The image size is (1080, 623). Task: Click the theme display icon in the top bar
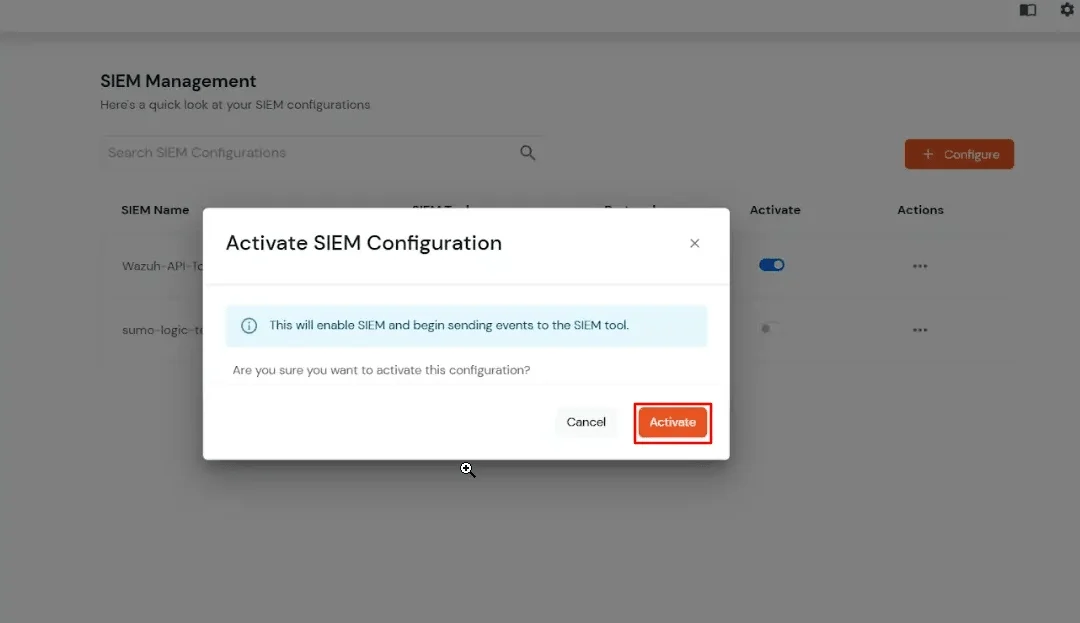pyautogui.click(x=1027, y=10)
